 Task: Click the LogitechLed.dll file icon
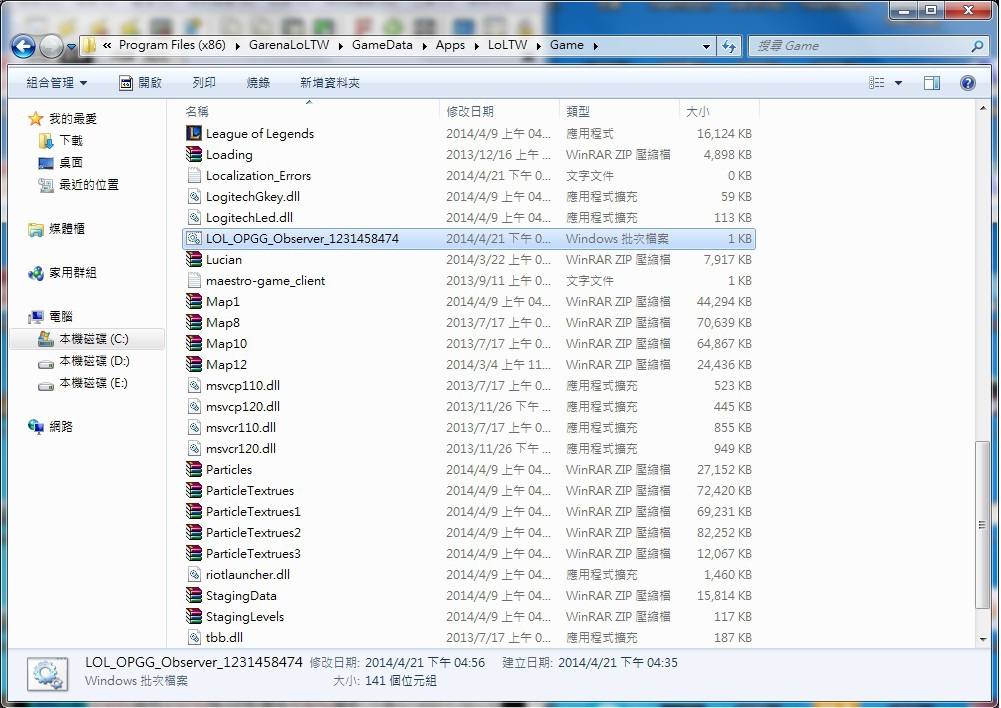[x=193, y=217]
